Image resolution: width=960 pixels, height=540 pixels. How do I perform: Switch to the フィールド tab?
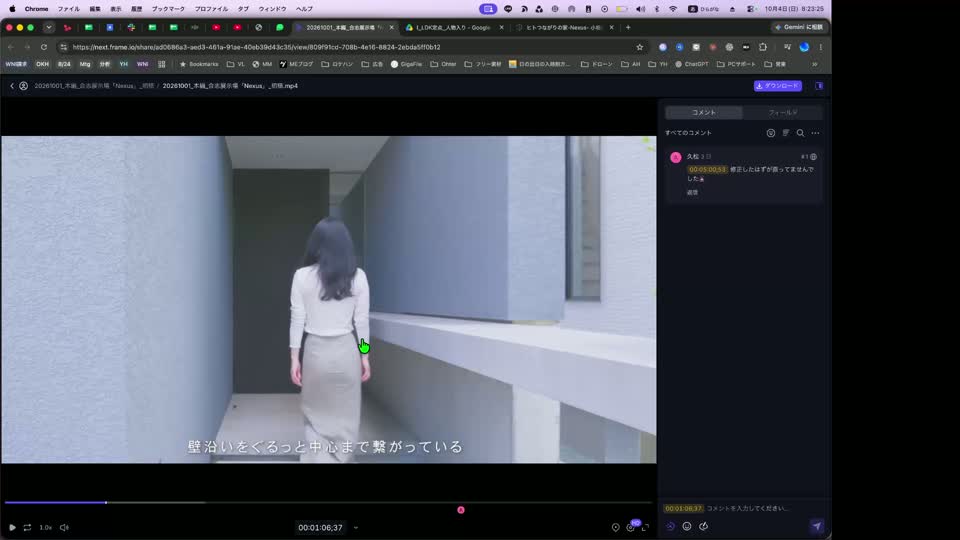click(782, 113)
